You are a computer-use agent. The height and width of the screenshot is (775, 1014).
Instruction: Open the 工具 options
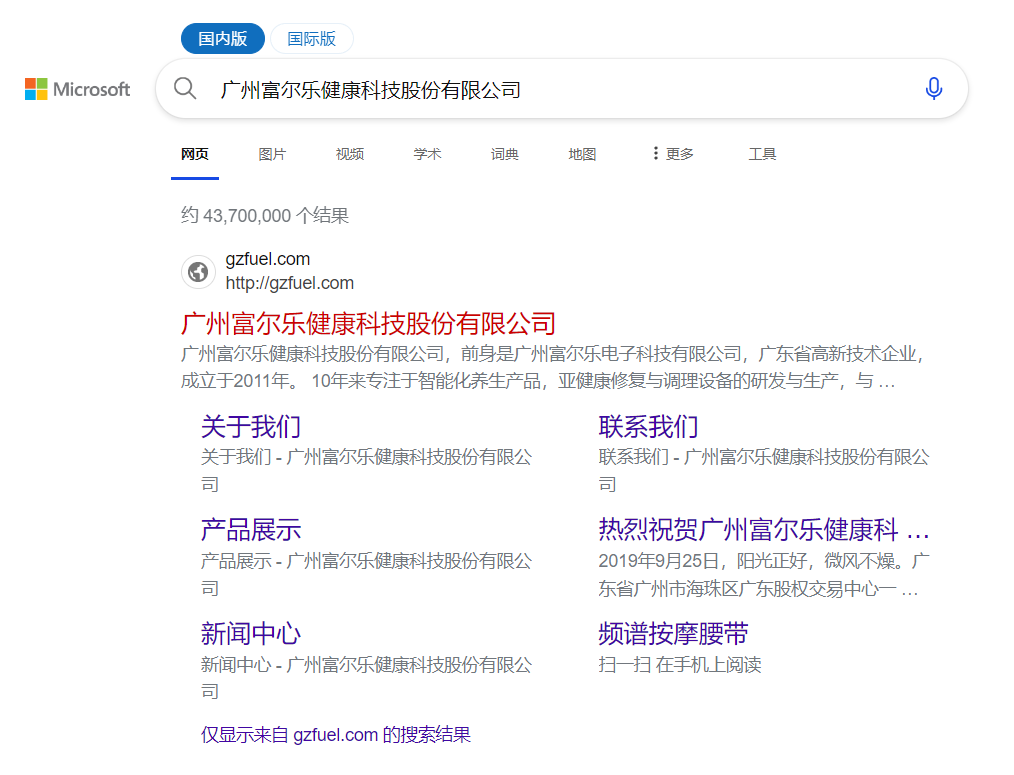(762, 154)
